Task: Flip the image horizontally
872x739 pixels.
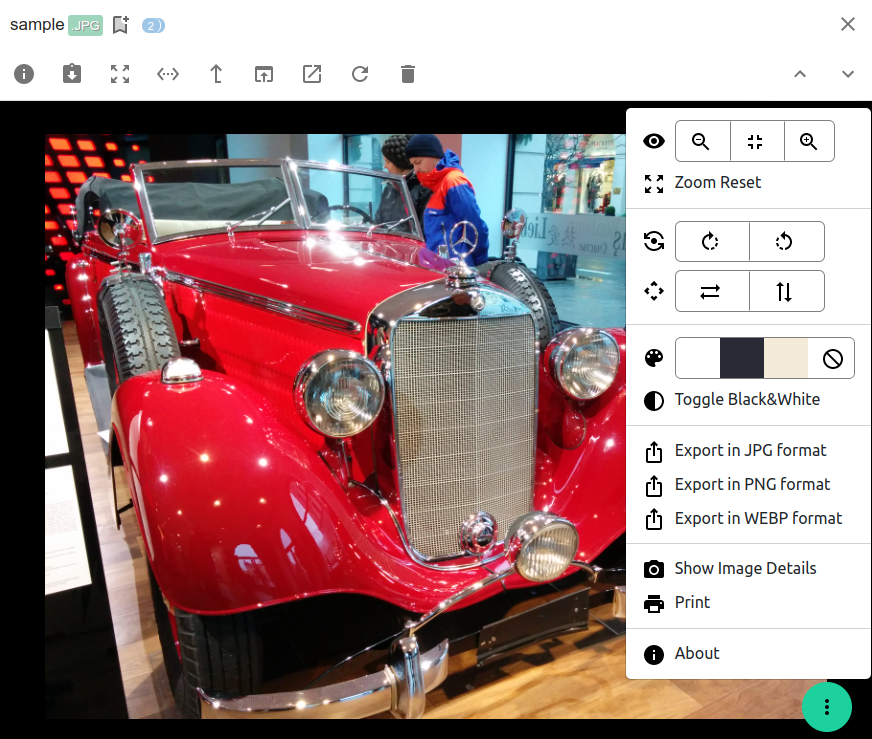Action: tap(711, 291)
